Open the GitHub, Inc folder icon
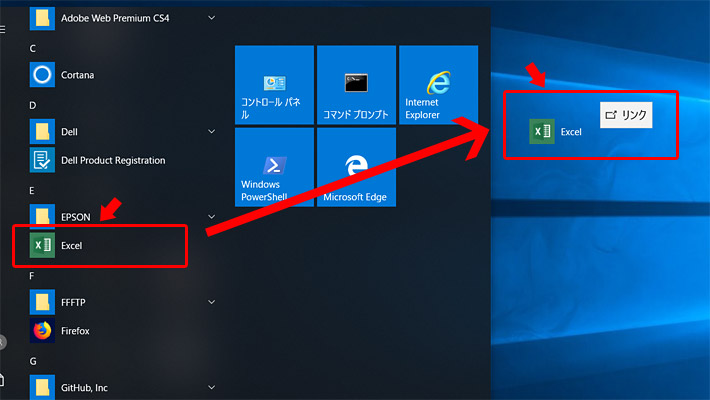710x400 pixels. [x=42, y=387]
